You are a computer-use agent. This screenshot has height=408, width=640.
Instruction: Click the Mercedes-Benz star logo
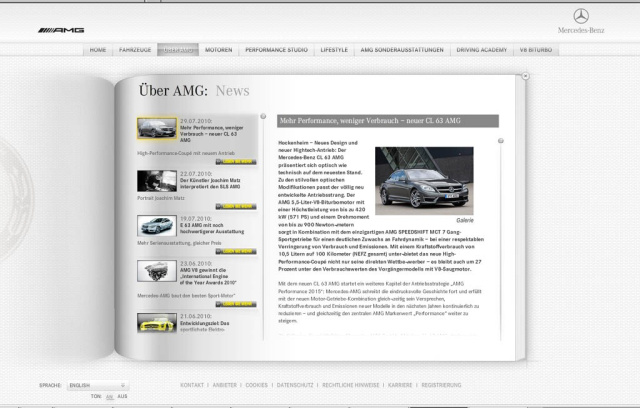click(x=581, y=16)
